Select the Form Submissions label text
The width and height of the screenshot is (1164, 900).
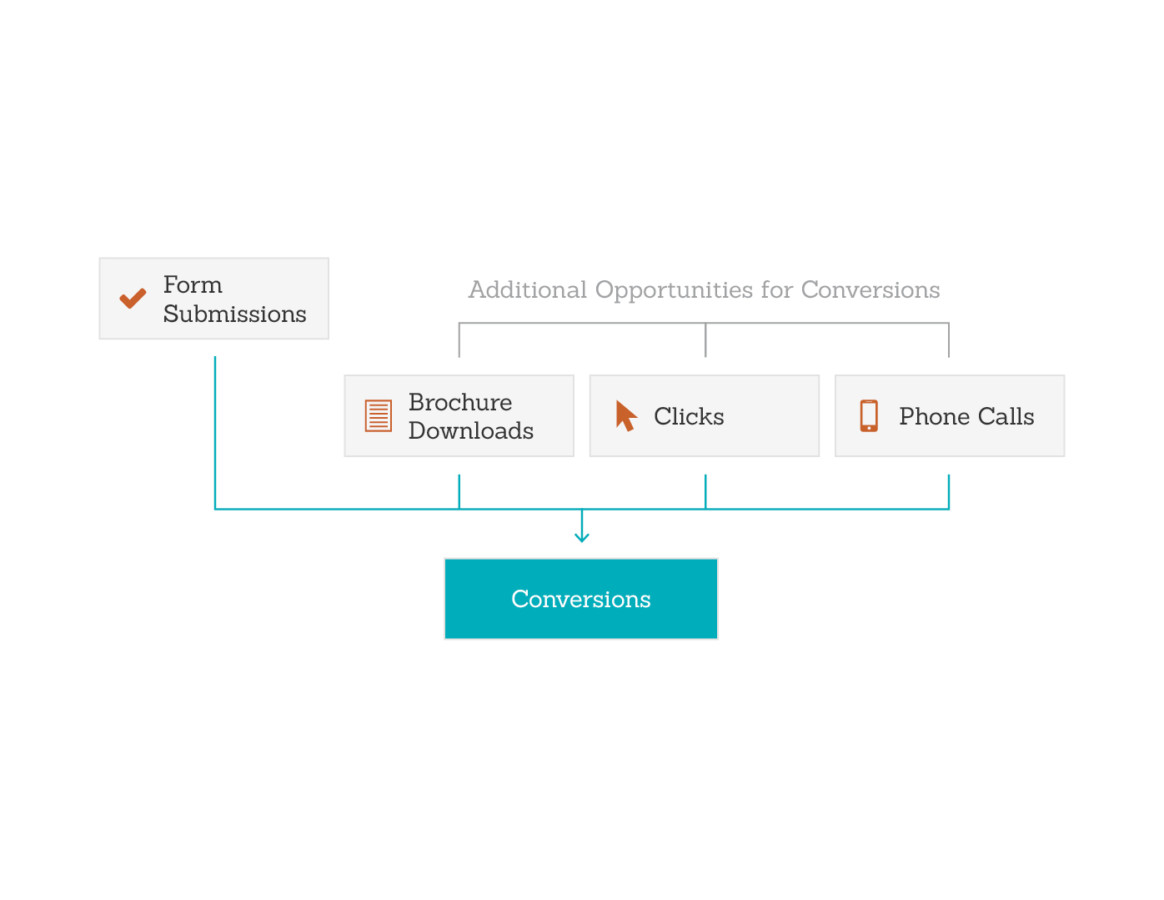pyautogui.click(x=234, y=299)
